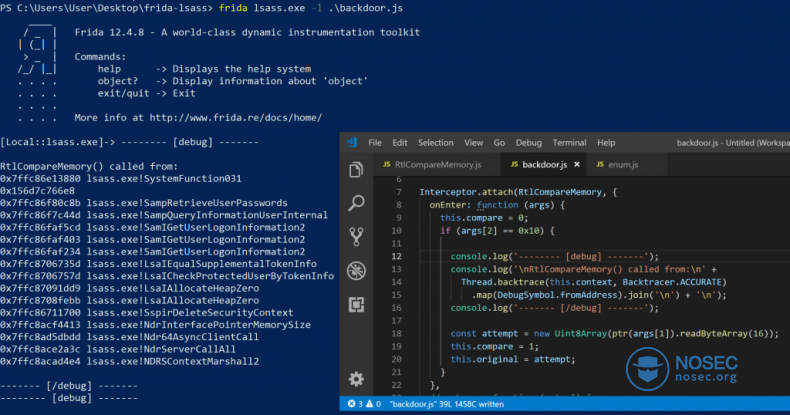Click 'LsaICheckProtectedUserByTokenInfo' terminal line
Screen dimensions: 790x415
(167, 276)
